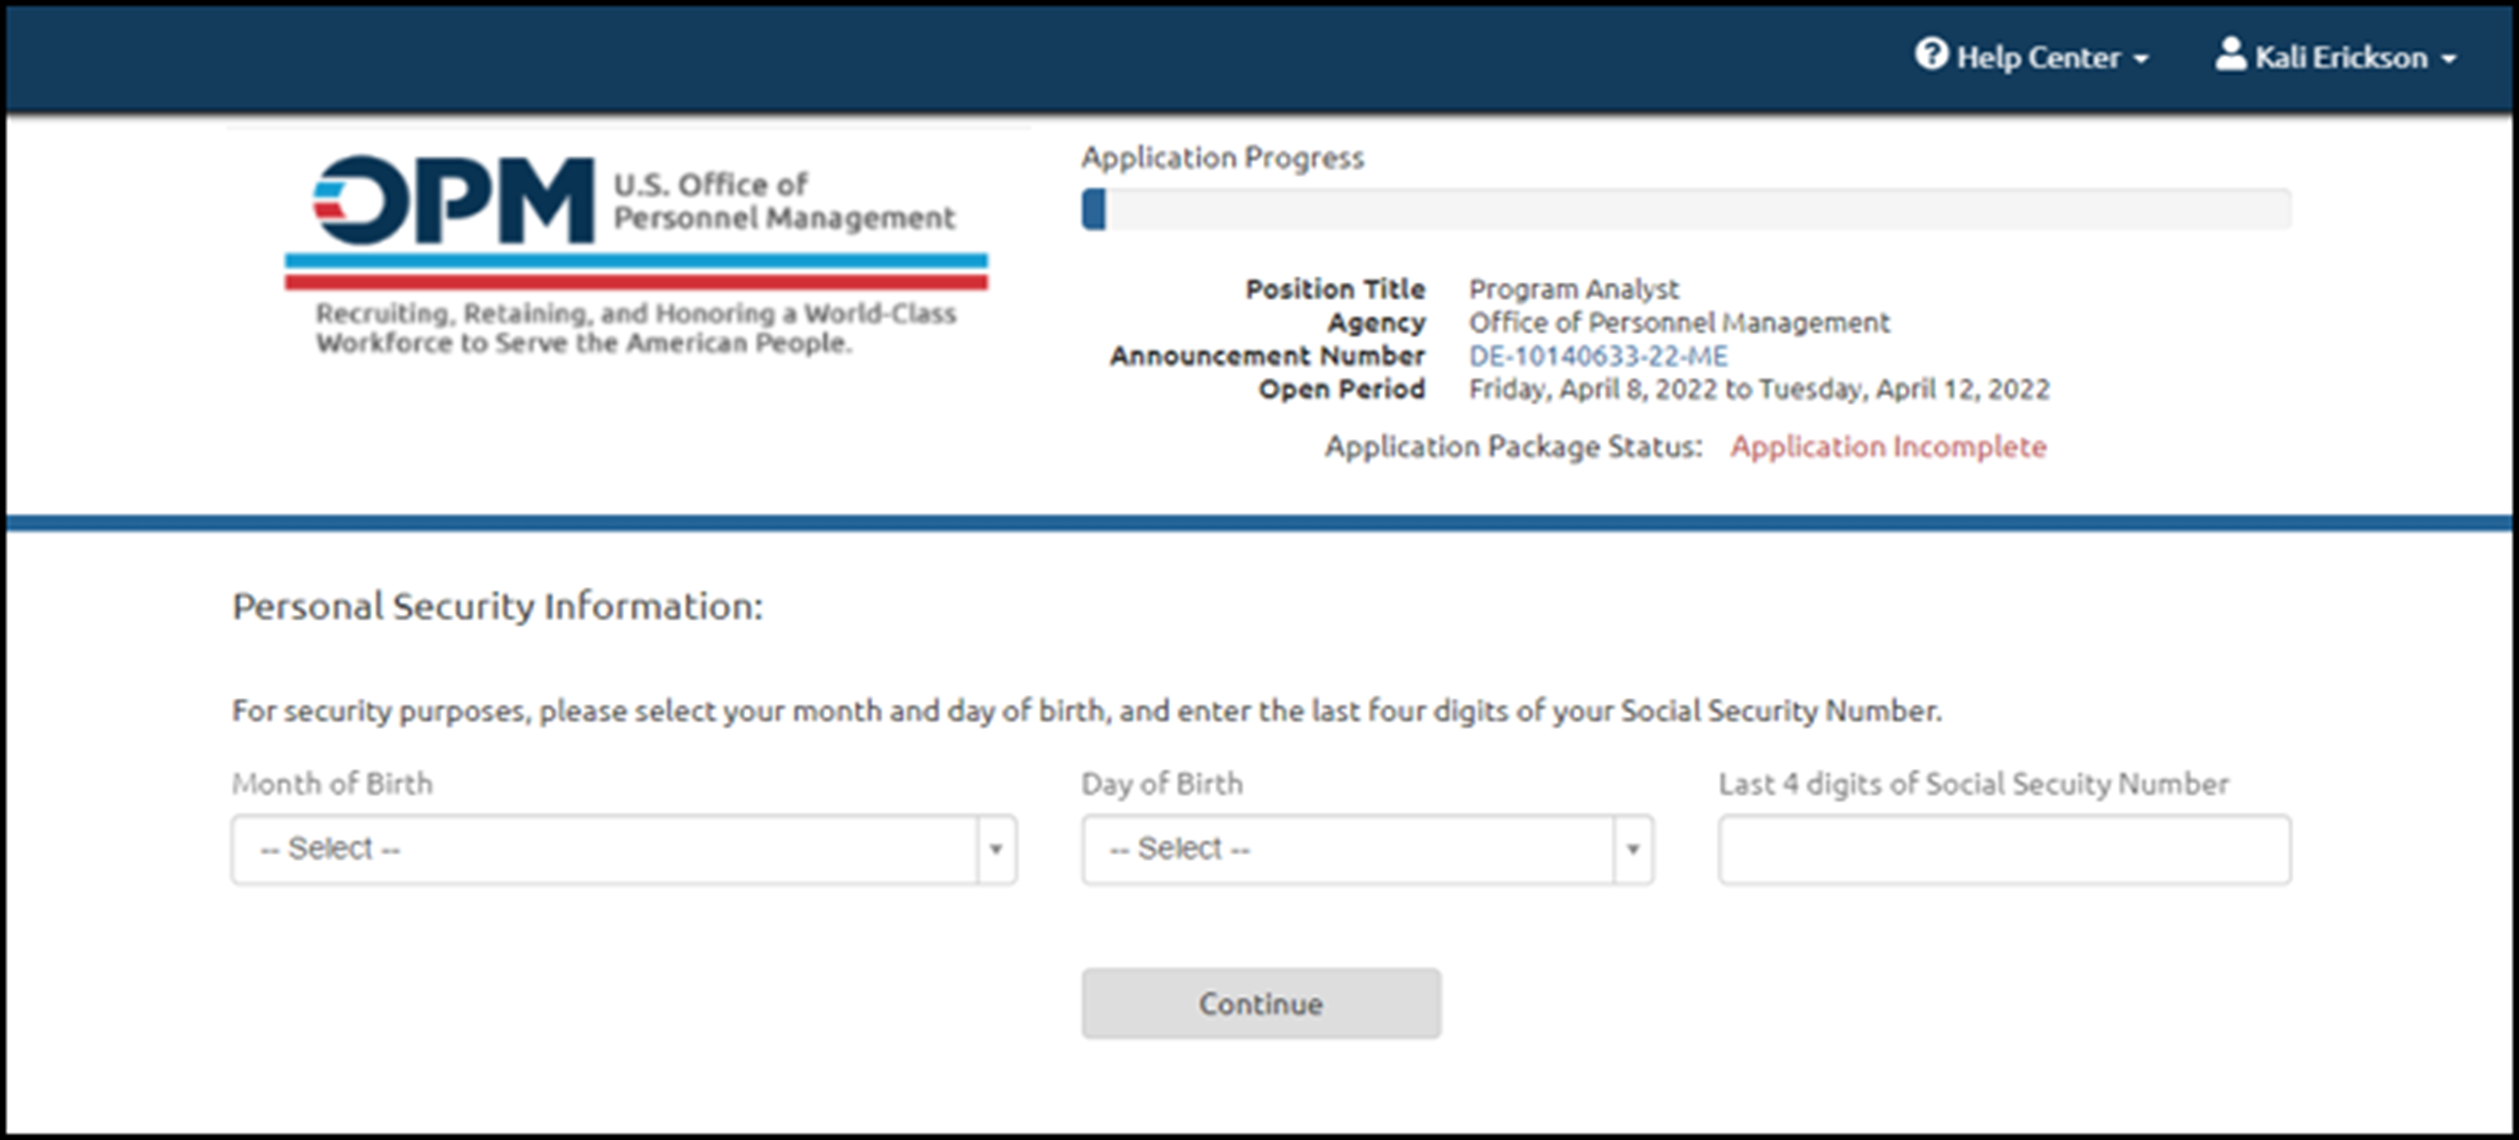Click the Announcement Number label
Viewport: 2519px width, 1140px height.
click(1267, 356)
